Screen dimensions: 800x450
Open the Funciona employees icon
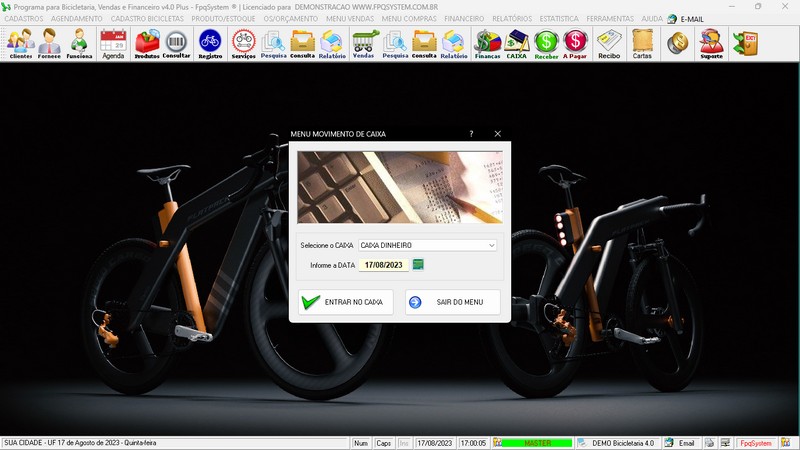pyautogui.click(x=79, y=44)
